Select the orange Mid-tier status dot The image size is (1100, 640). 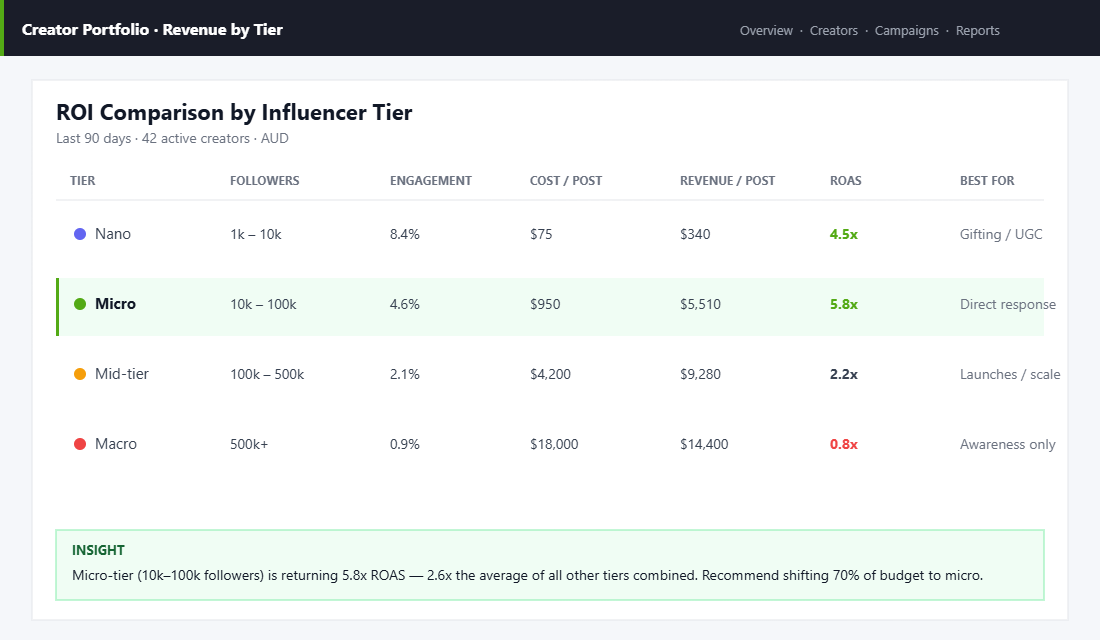pyautogui.click(x=81, y=374)
